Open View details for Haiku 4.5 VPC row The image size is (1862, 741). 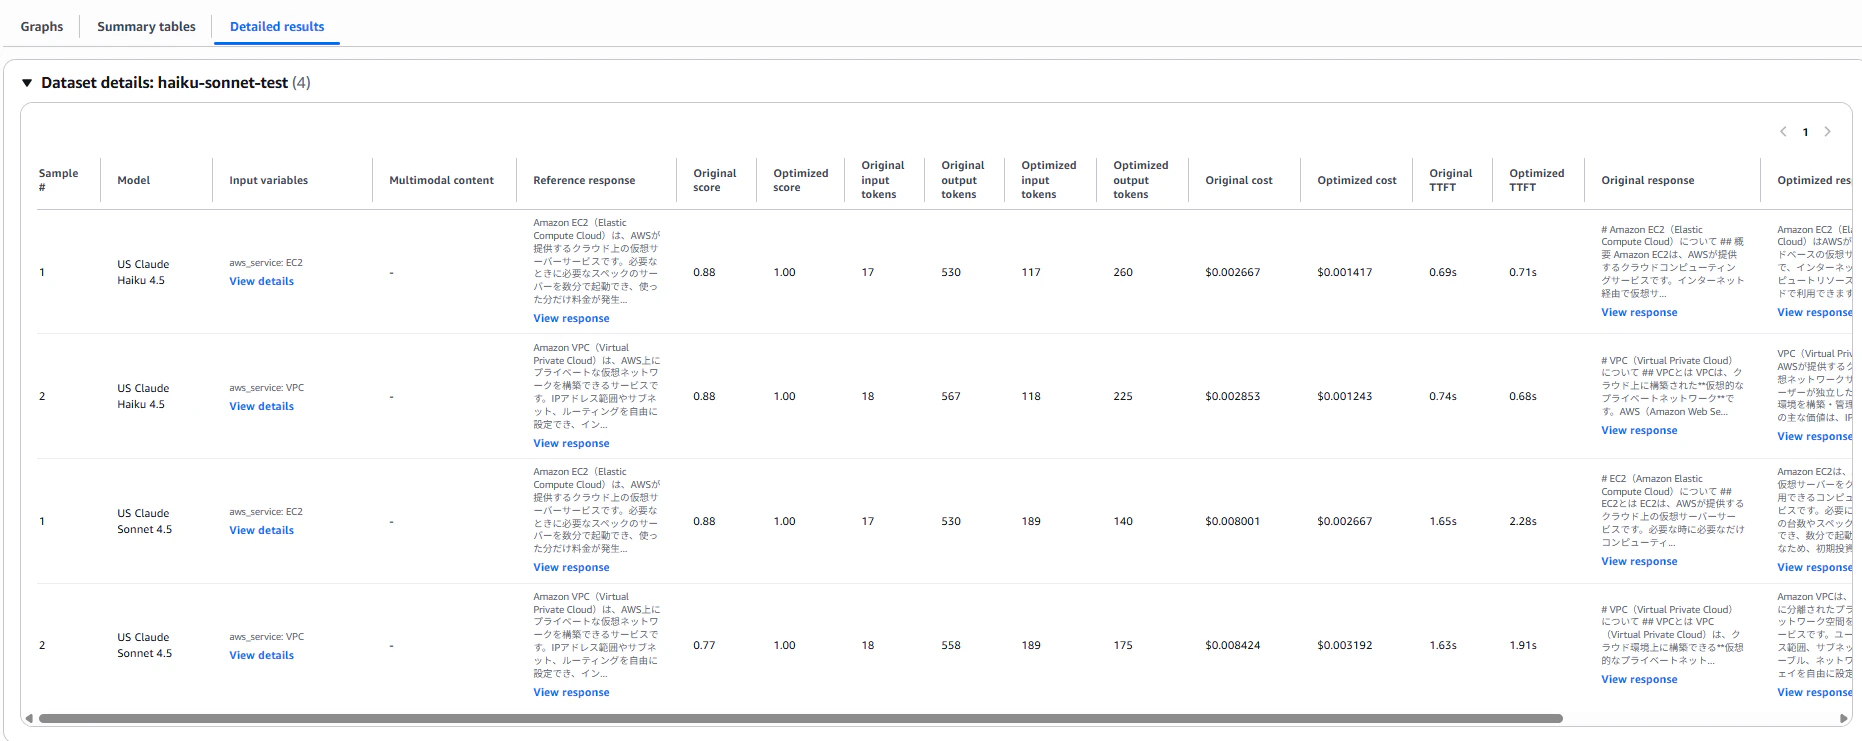(262, 406)
